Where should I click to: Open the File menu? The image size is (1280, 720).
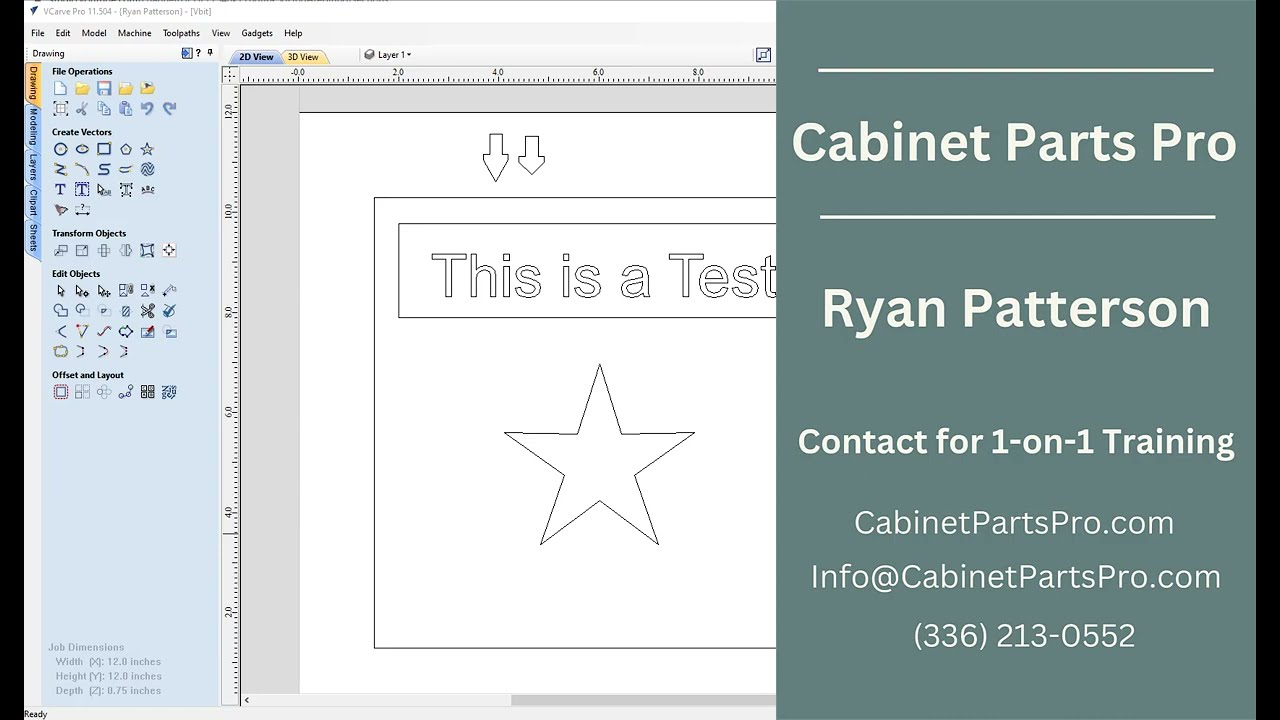click(37, 33)
